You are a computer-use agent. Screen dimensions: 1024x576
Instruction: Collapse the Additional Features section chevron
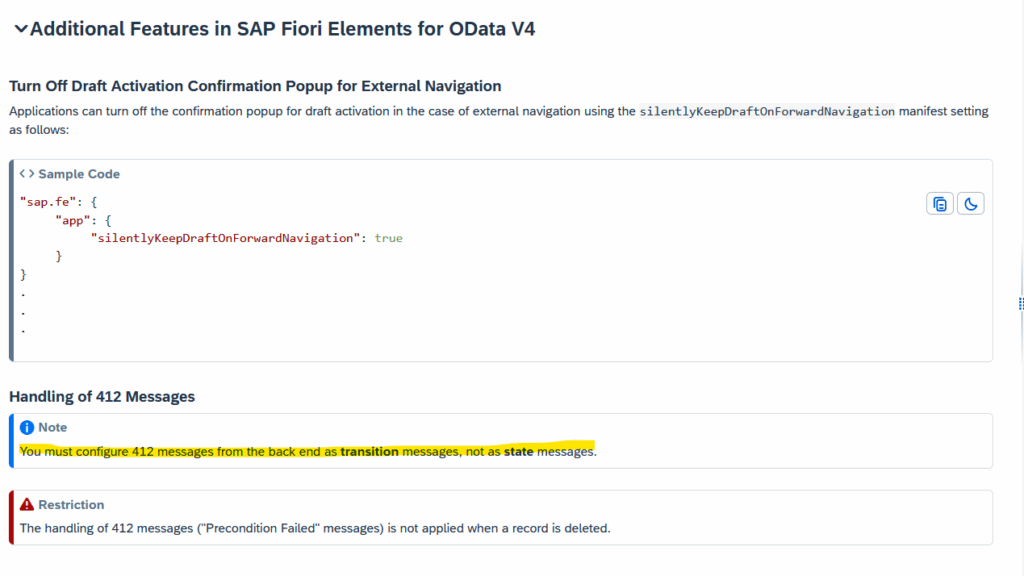21,29
